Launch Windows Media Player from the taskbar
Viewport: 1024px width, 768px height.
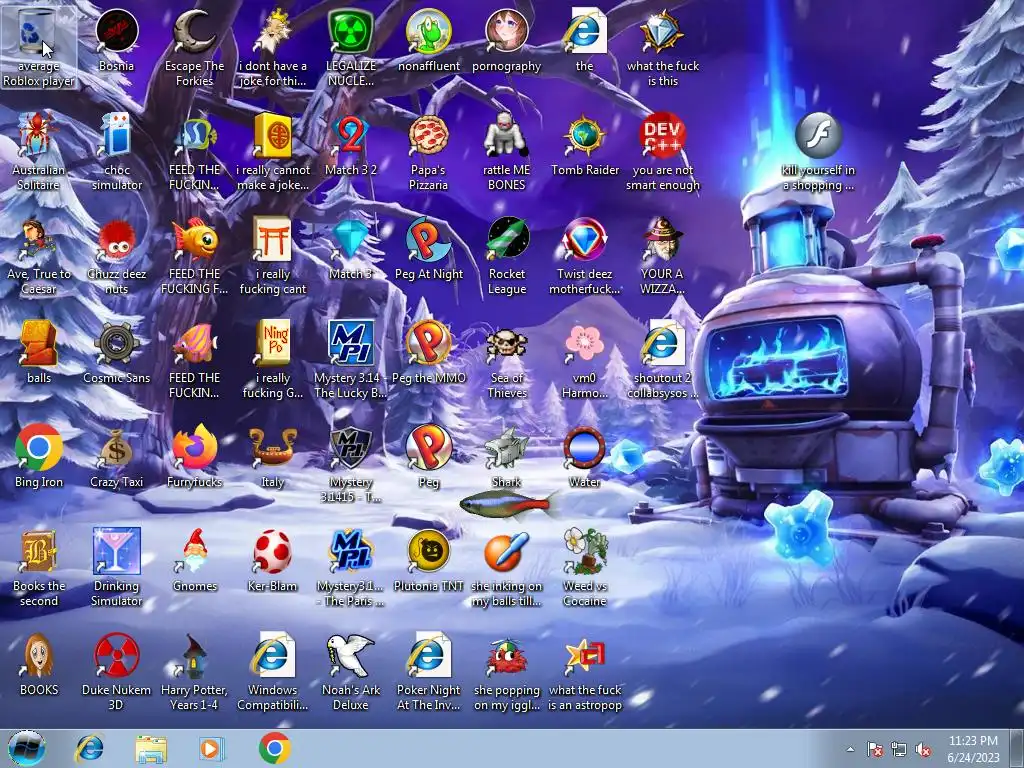pyautogui.click(x=212, y=748)
